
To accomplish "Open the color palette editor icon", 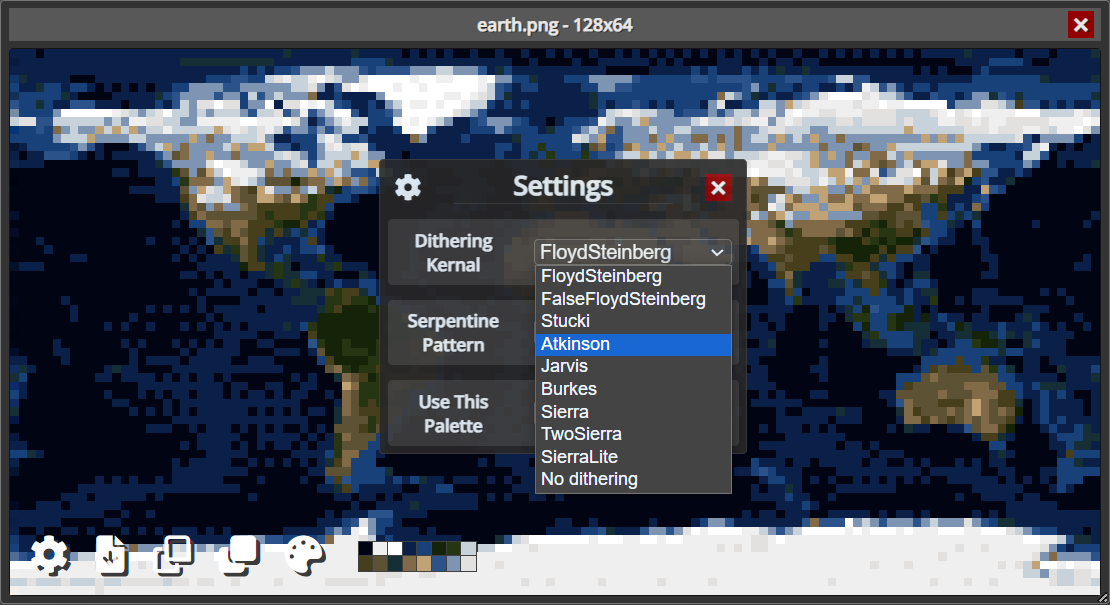I will click(x=303, y=556).
